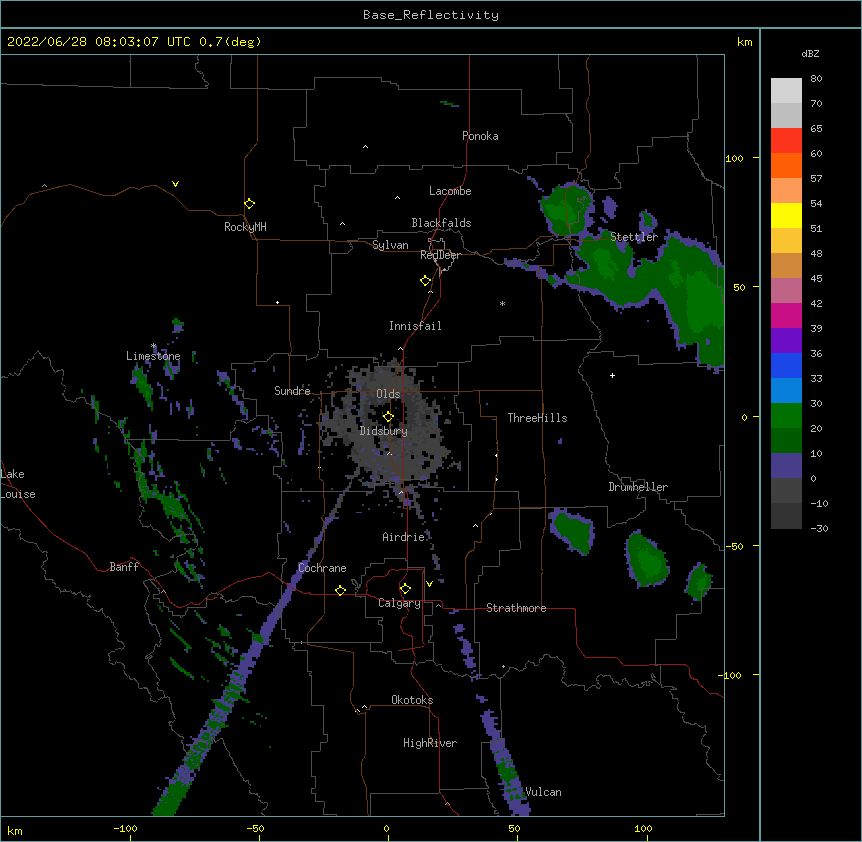The width and height of the screenshot is (862, 842).
Task: Click the dBZ legend heading
Action: click(810, 54)
